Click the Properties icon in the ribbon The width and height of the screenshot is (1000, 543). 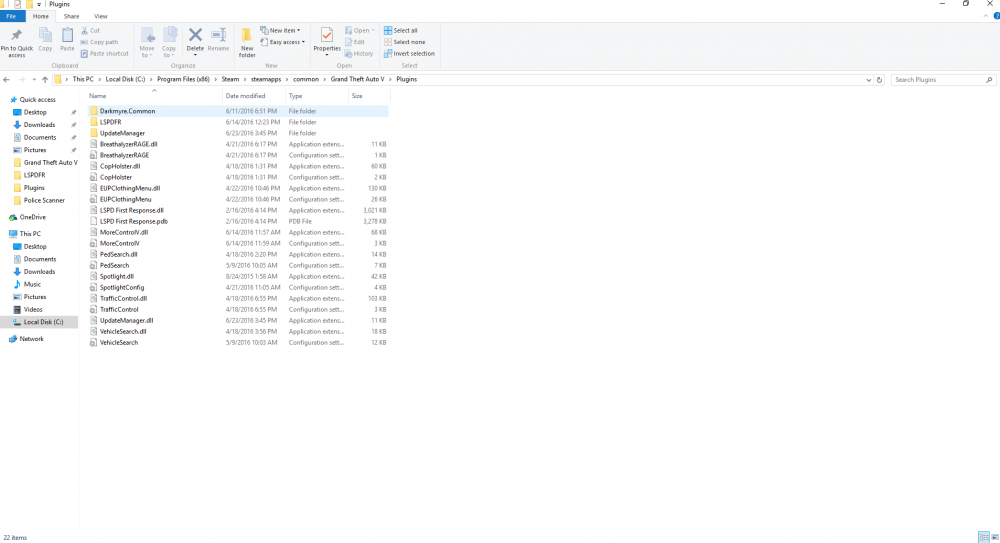(327, 41)
